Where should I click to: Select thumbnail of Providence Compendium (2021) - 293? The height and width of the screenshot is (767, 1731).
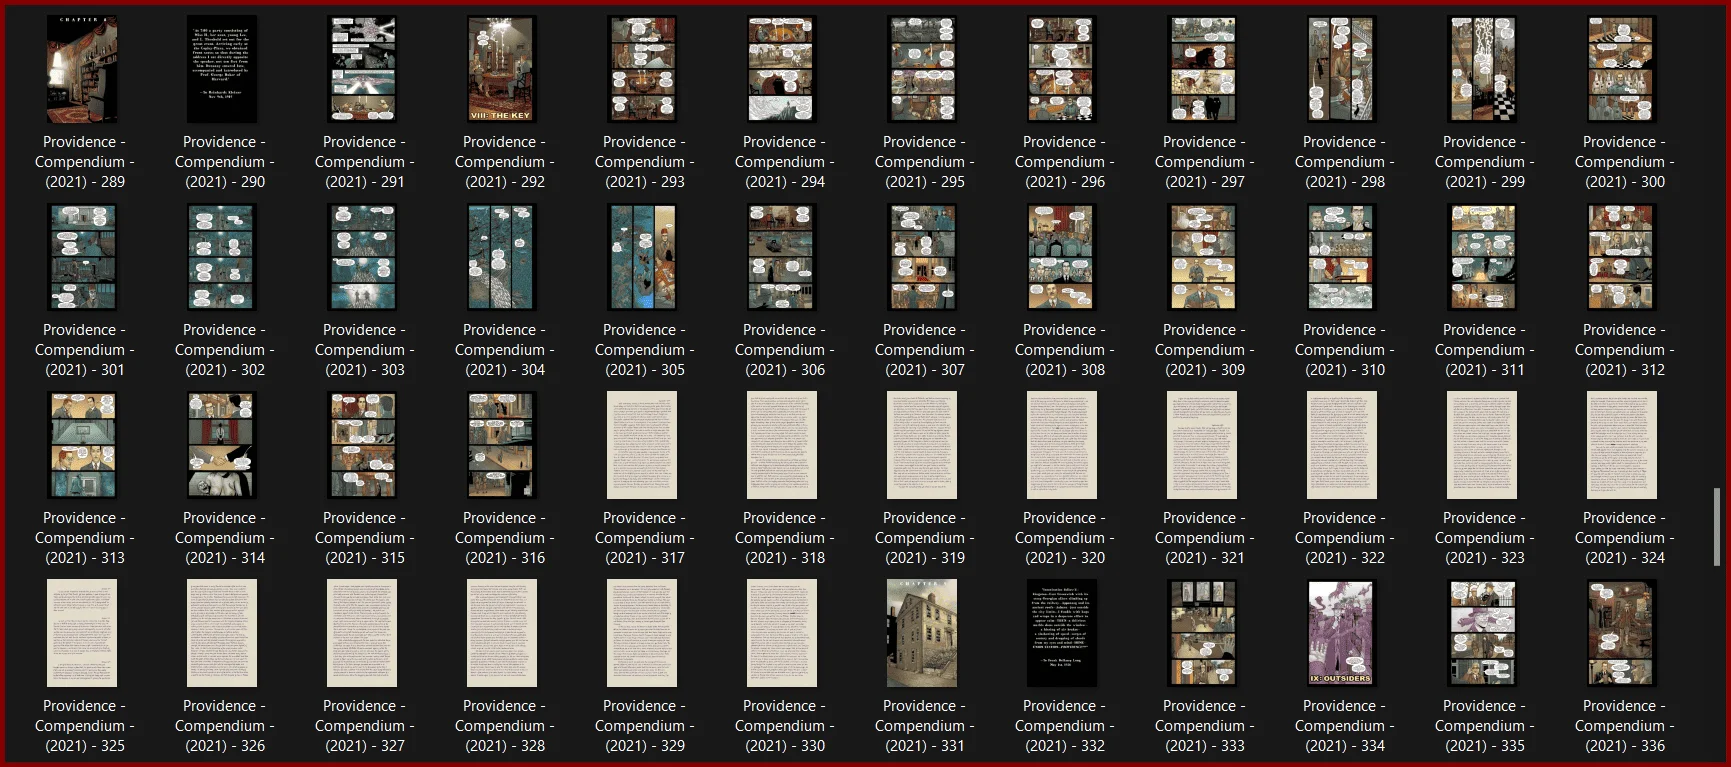click(x=642, y=69)
